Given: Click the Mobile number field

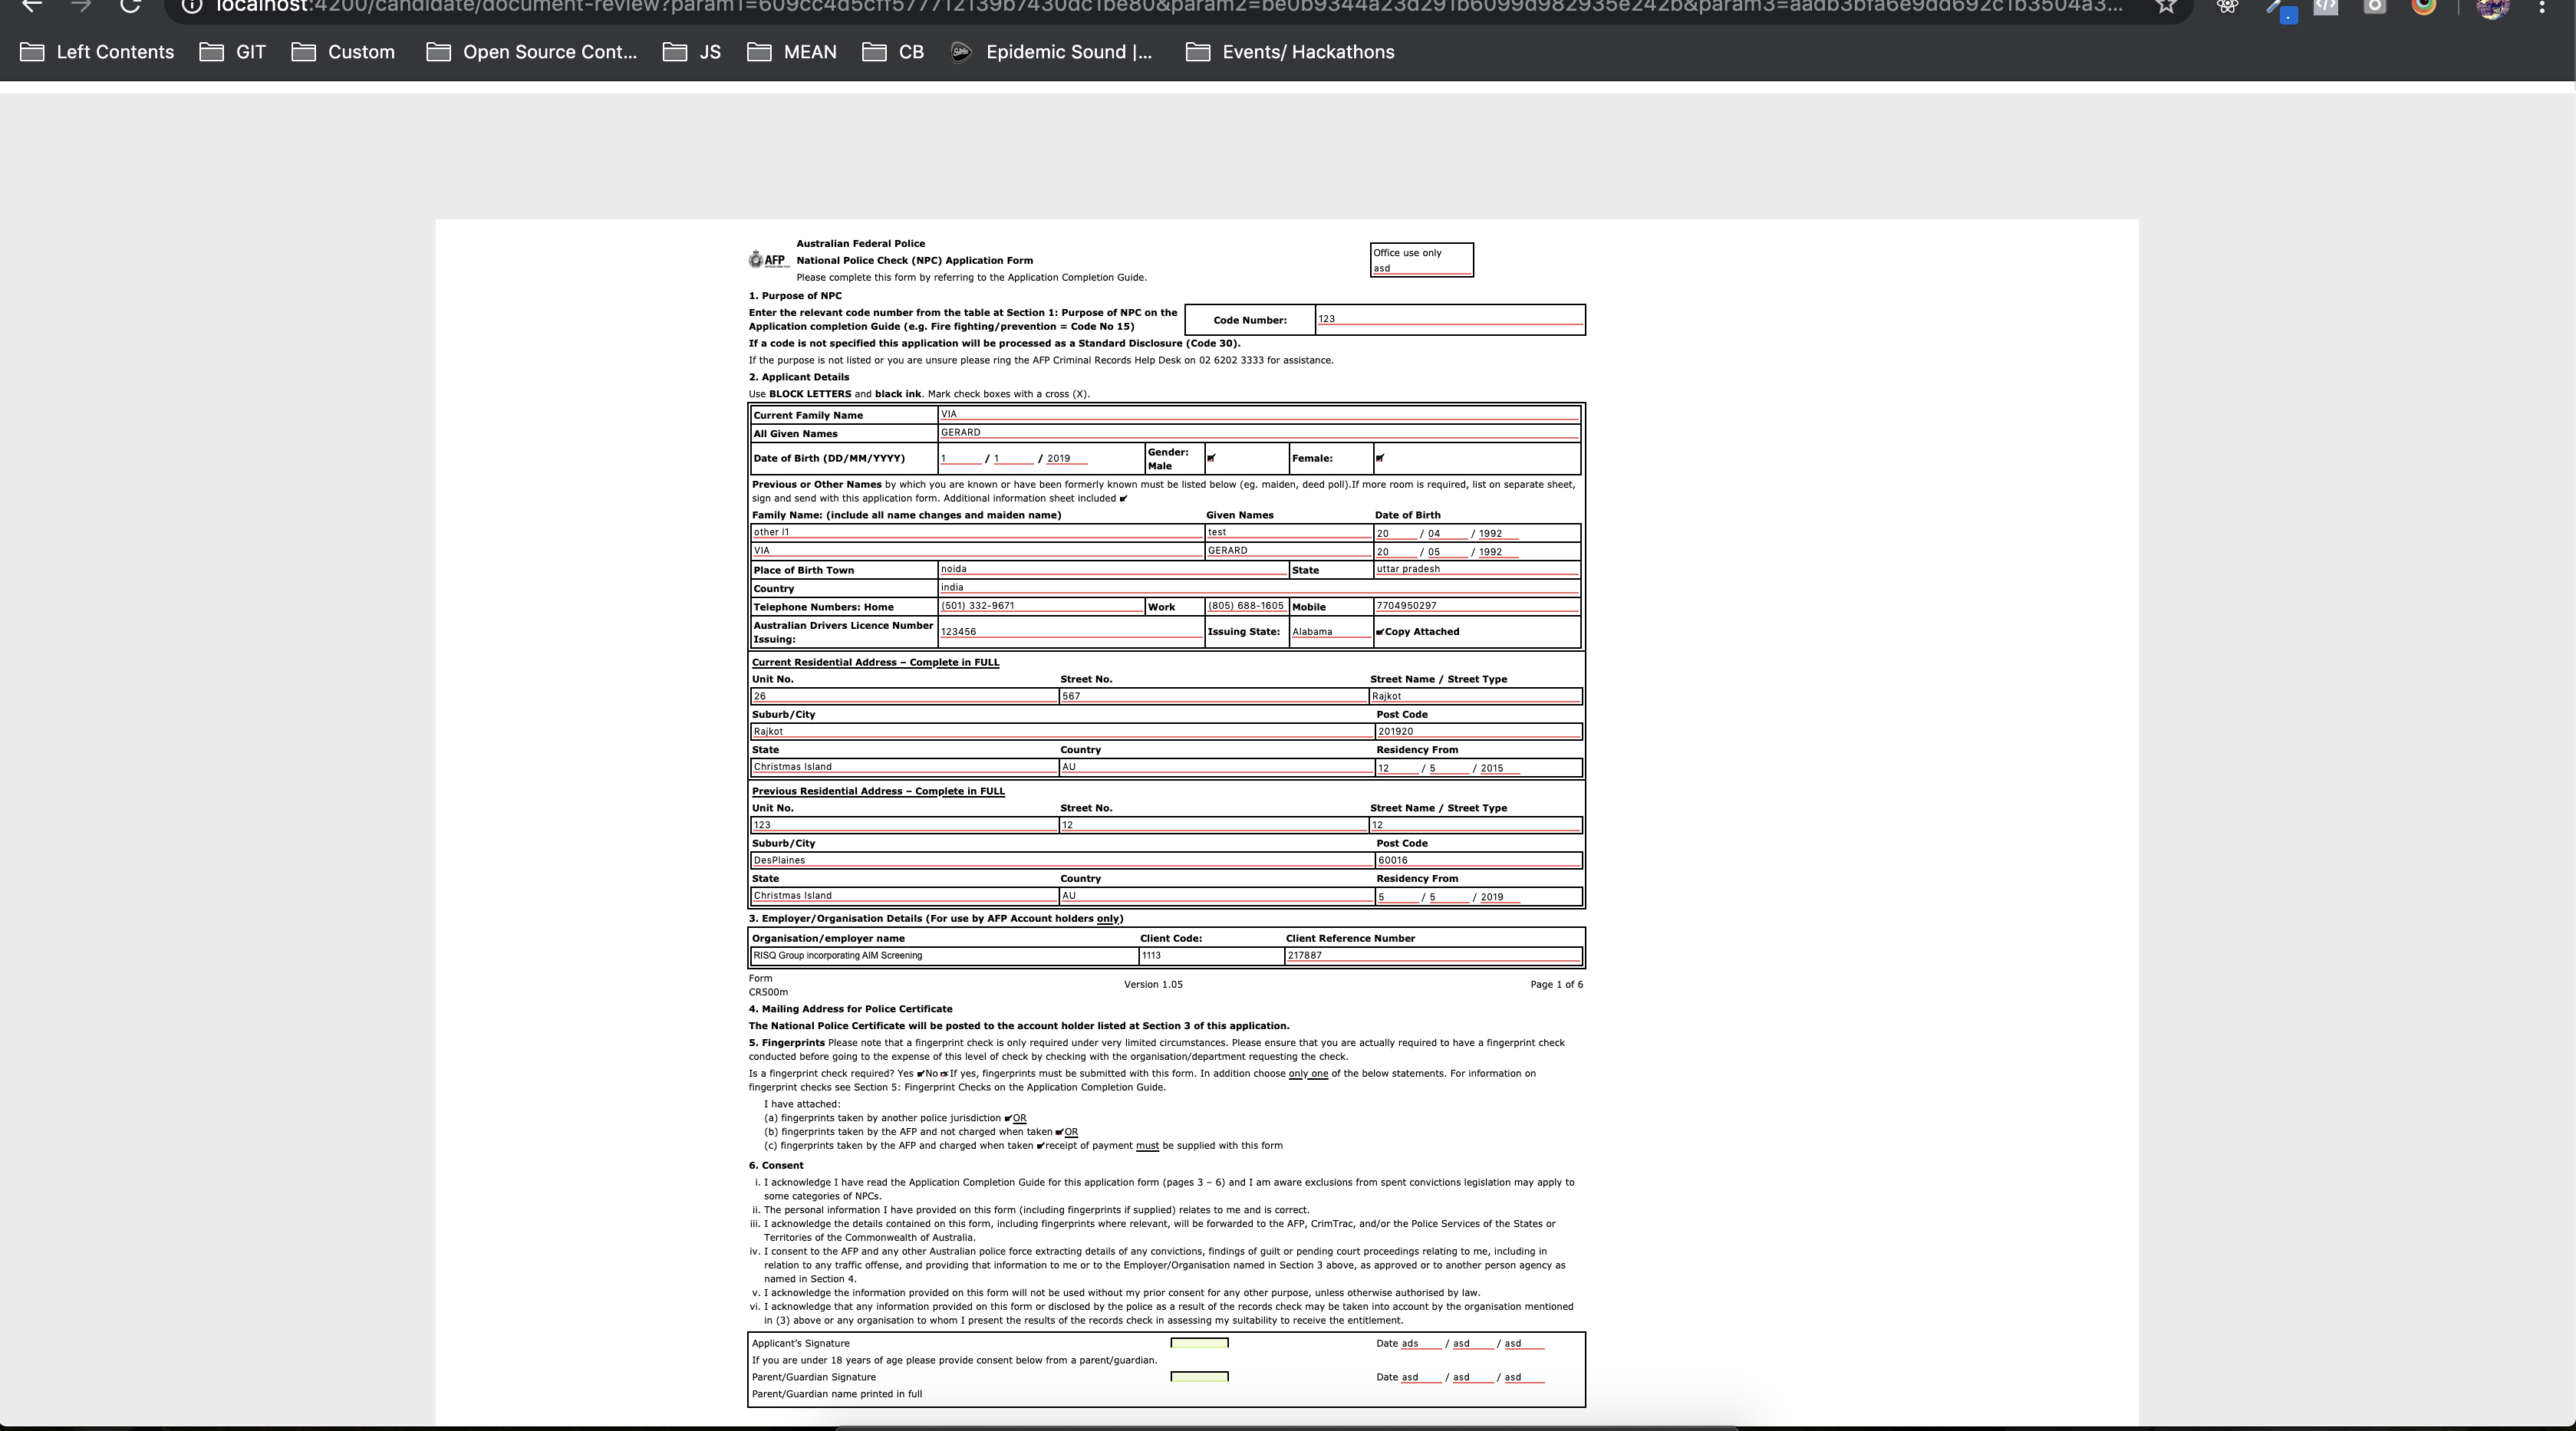Looking at the screenshot, I should (x=1477, y=606).
